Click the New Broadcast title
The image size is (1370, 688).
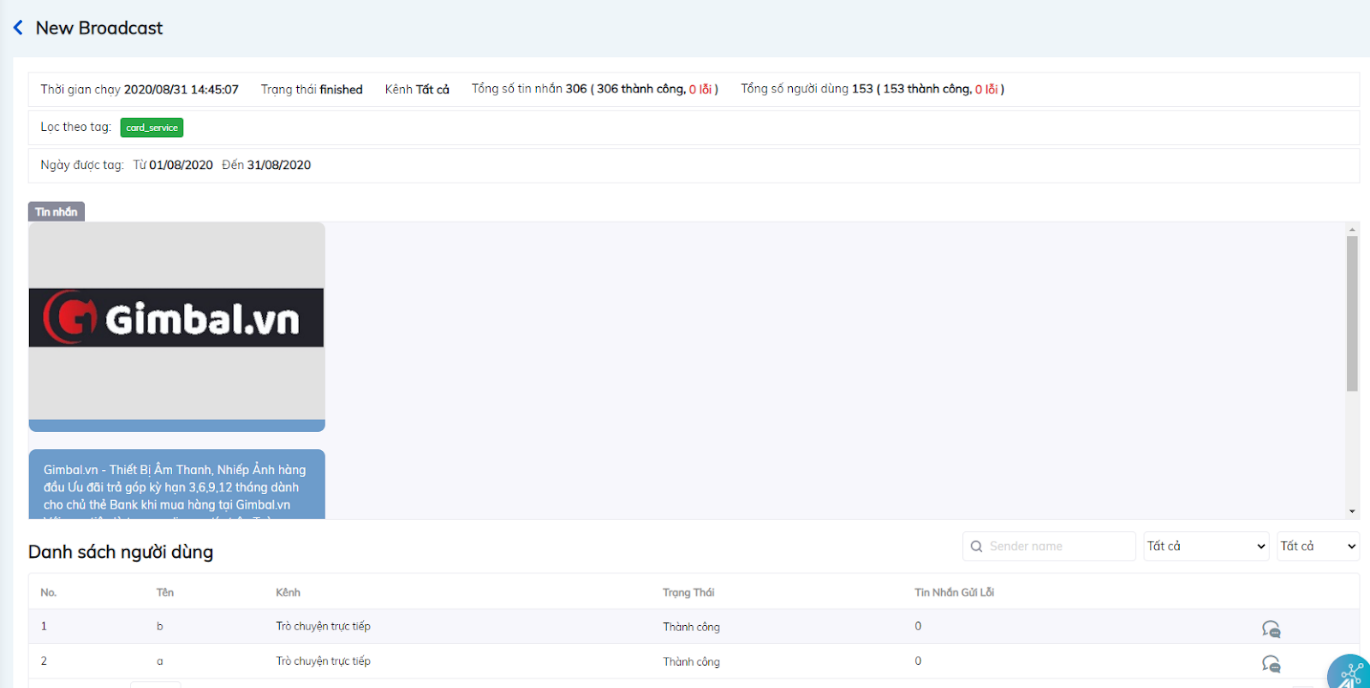coord(99,28)
